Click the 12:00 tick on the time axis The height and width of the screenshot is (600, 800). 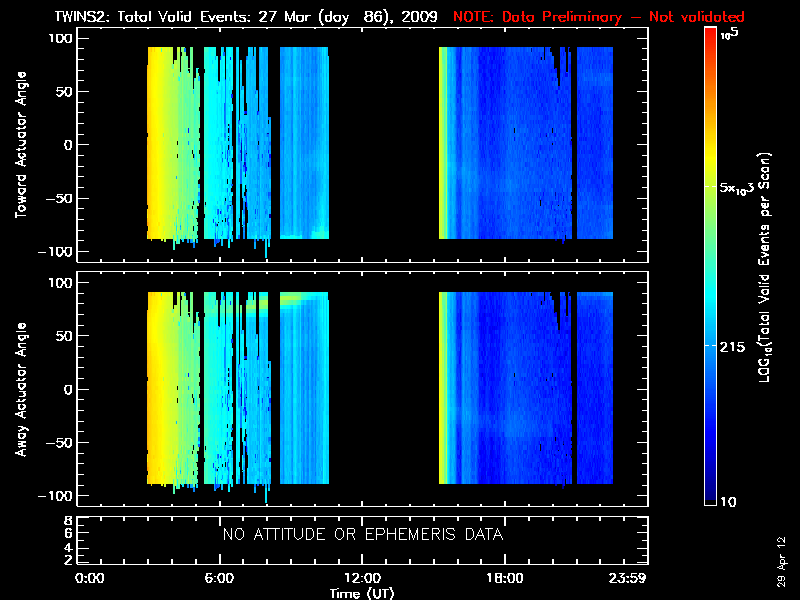click(x=362, y=578)
